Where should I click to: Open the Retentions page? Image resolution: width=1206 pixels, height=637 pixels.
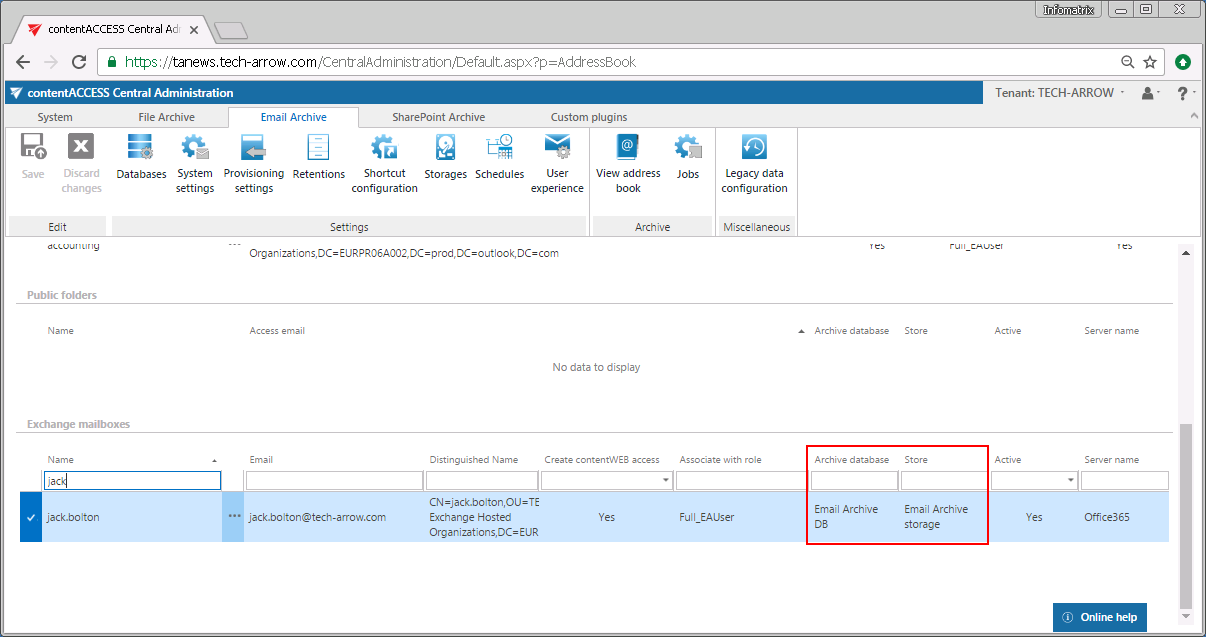[x=318, y=158]
